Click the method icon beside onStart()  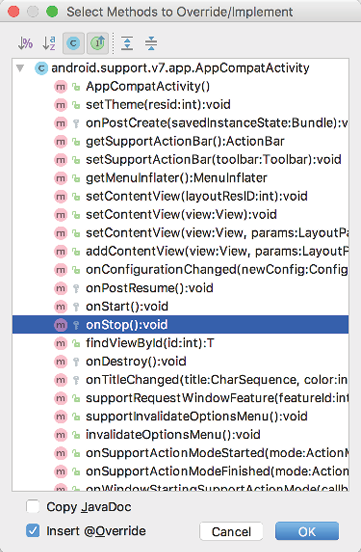pos(61,306)
